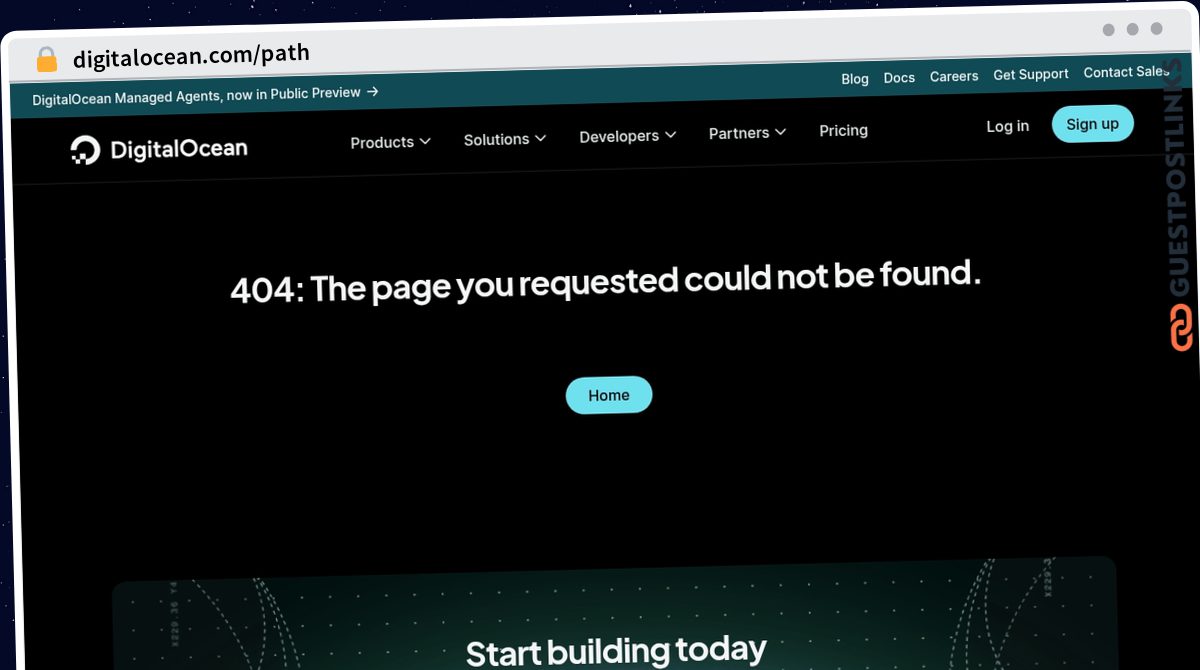Click the 404 page not found heading
1200x670 pixels.
[x=606, y=283]
